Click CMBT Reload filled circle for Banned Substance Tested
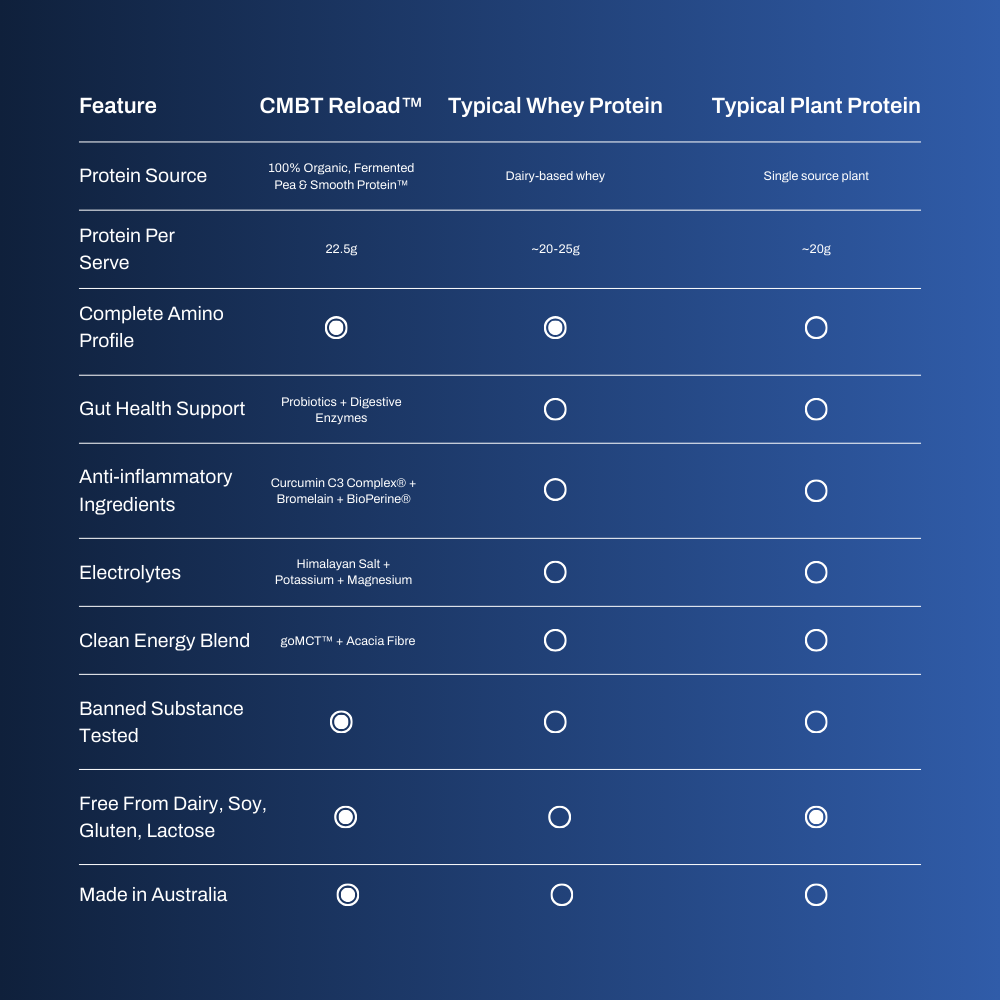This screenshot has width=1000, height=1000. (x=341, y=722)
